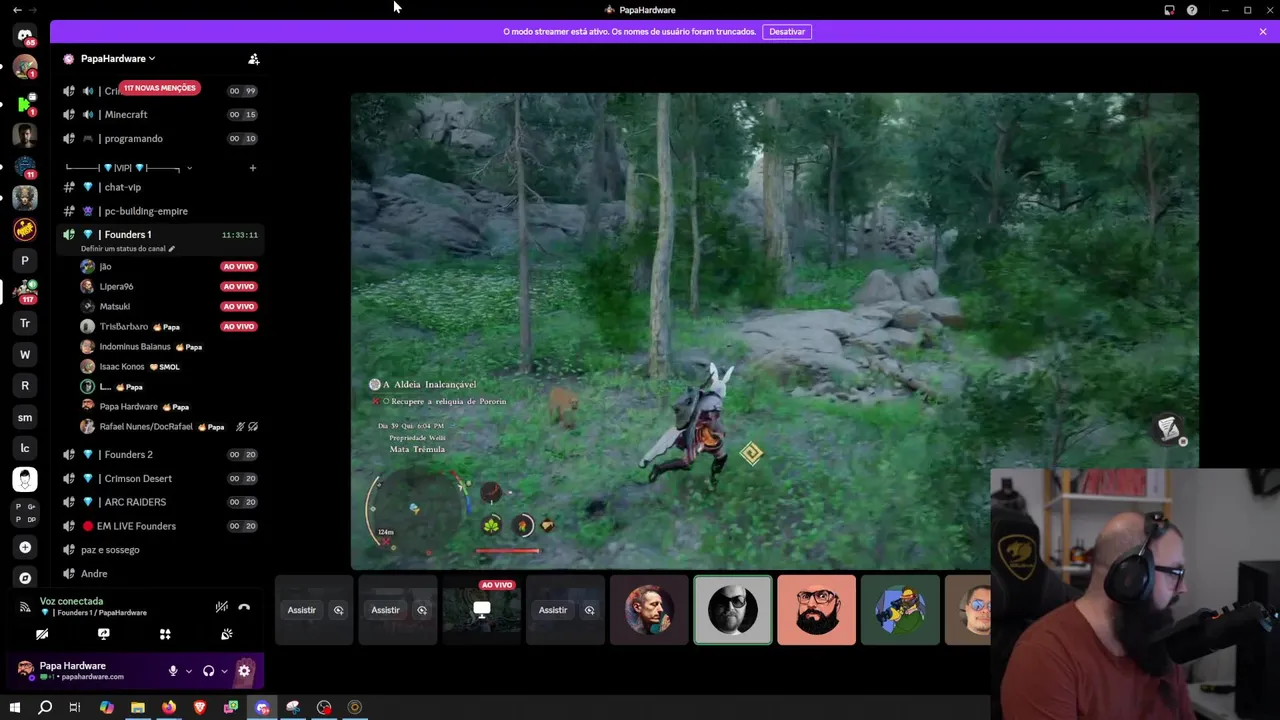Open server with 117 badge in sidebar
Viewport: 1280px width, 720px height.
pyautogui.click(x=25, y=291)
